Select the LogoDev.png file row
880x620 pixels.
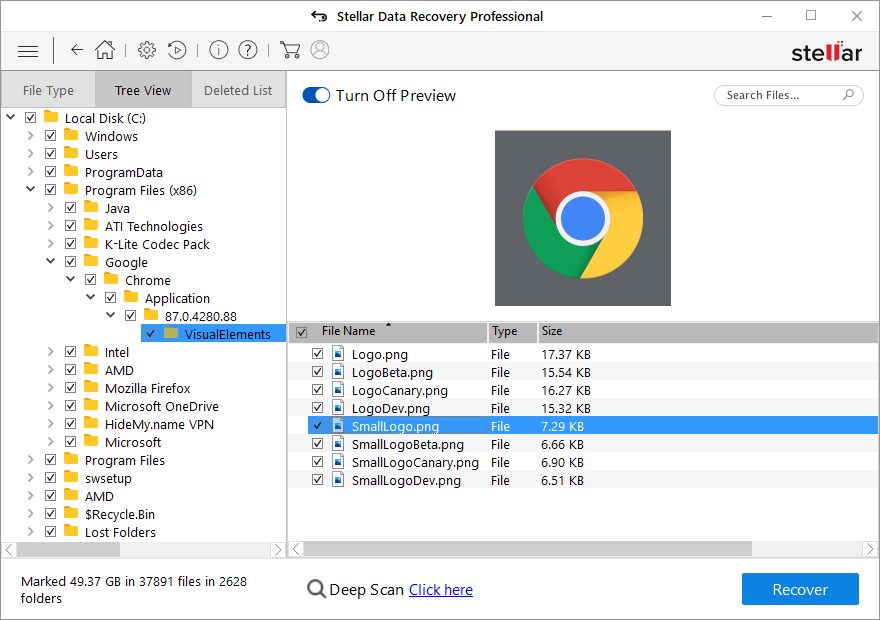[583, 408]
